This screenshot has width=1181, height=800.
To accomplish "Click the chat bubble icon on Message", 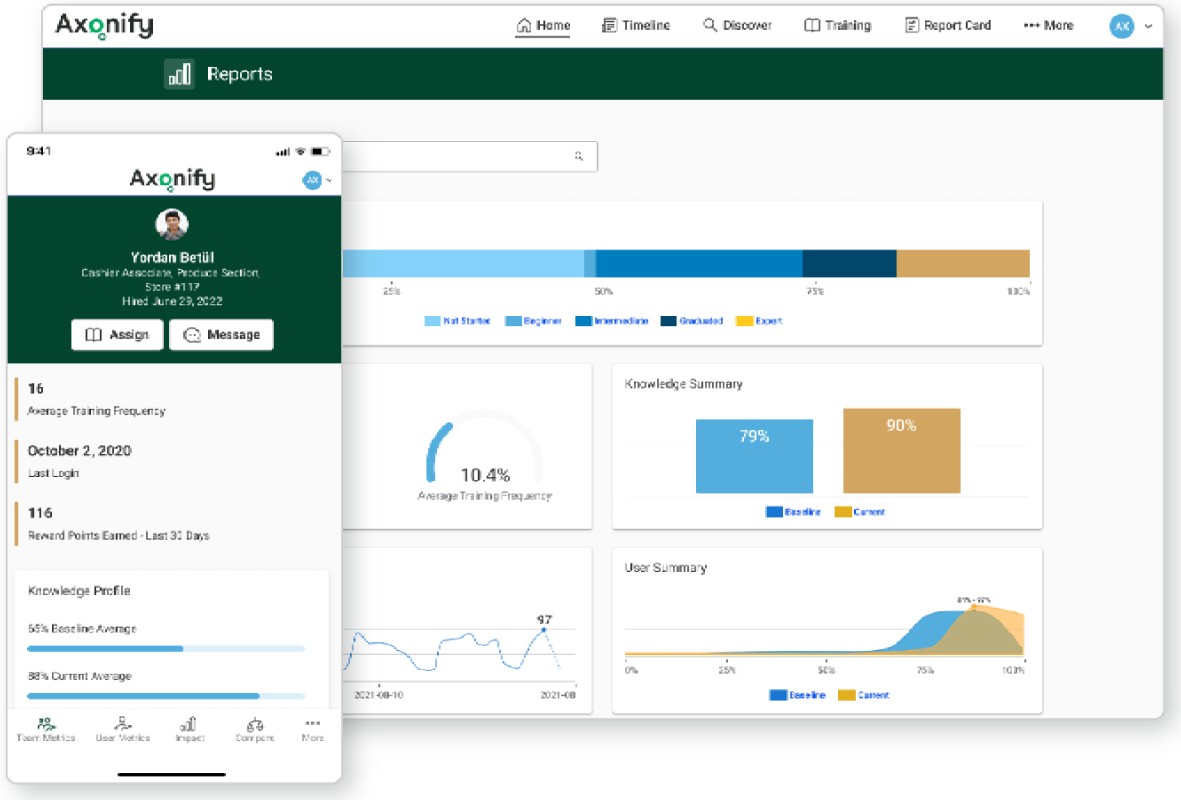I will click(192, 335).
